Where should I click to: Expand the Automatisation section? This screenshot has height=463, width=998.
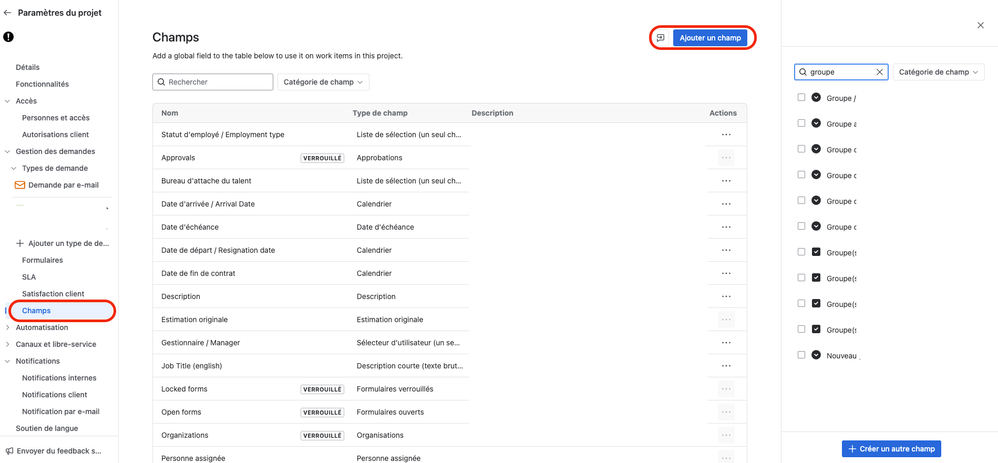pyautogui.click(x=8, y=327)
